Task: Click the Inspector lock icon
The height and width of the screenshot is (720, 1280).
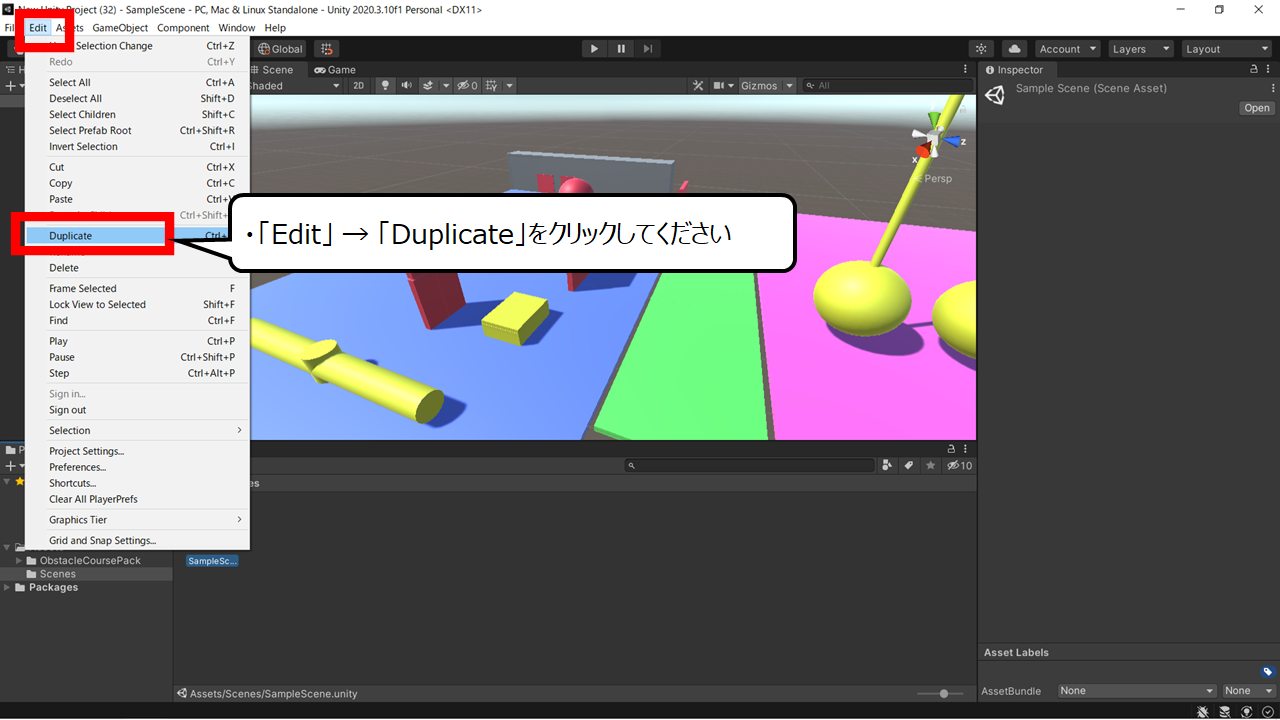Action: coord(1254,70)
